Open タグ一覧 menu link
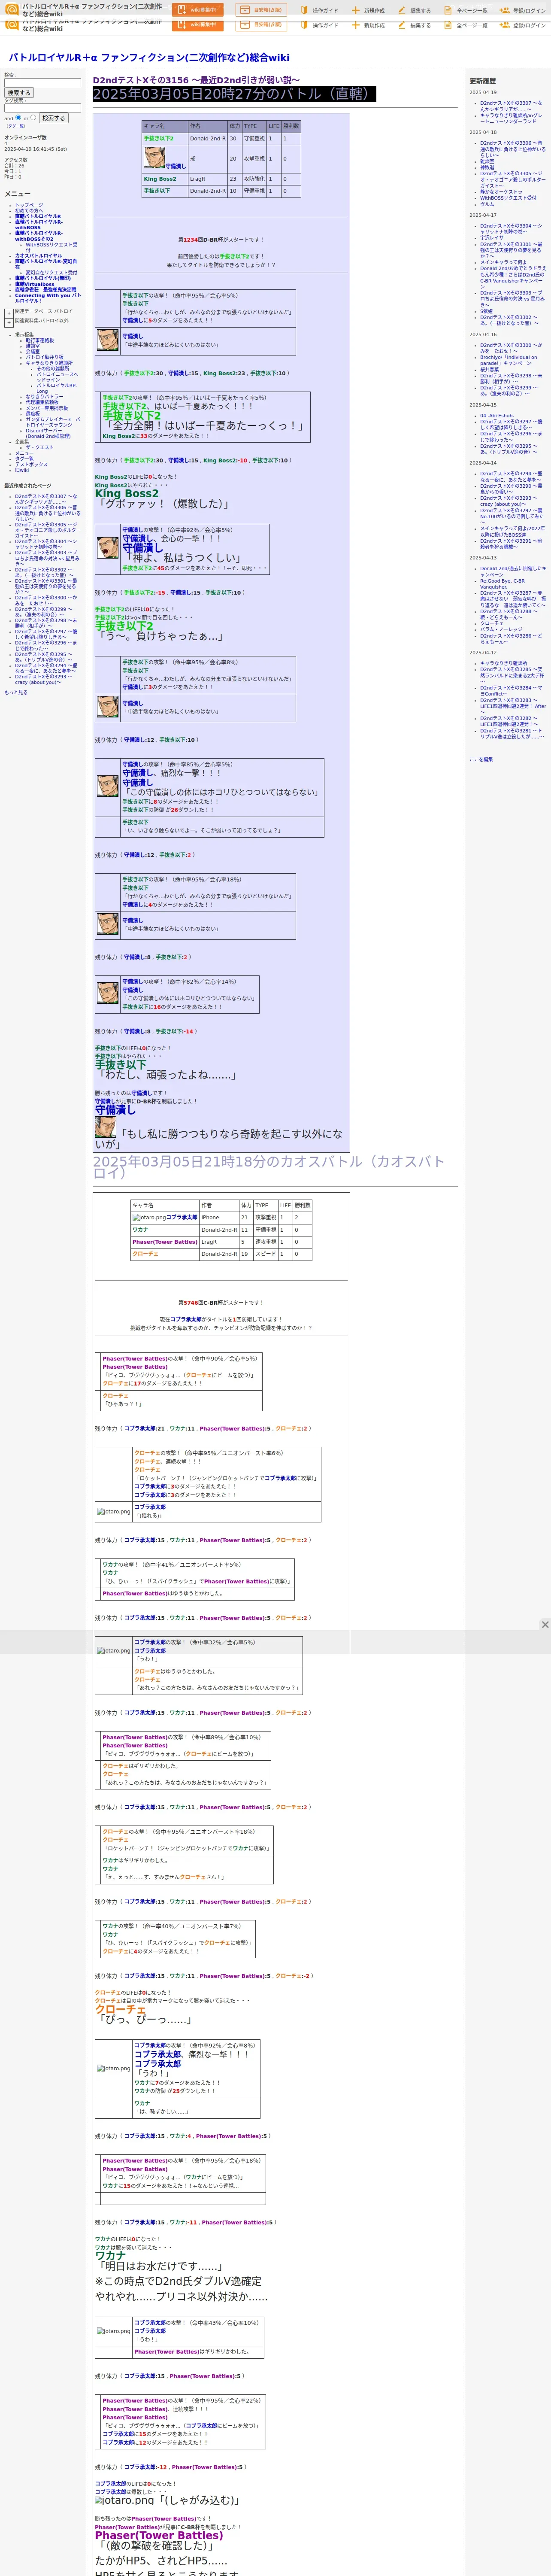Screen dimensions: 551x2576 (x=24, y=459)
